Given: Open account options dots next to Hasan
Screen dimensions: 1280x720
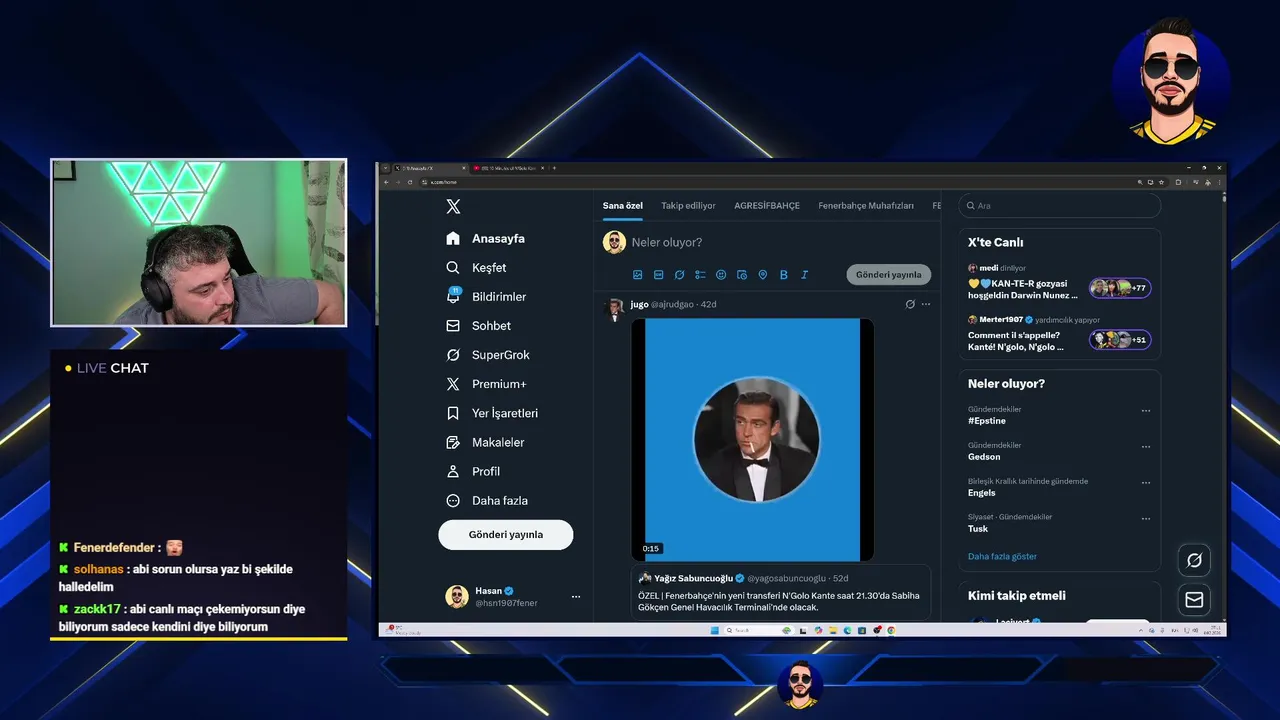Looking at the screenshot, I should (x=576, y=597).
